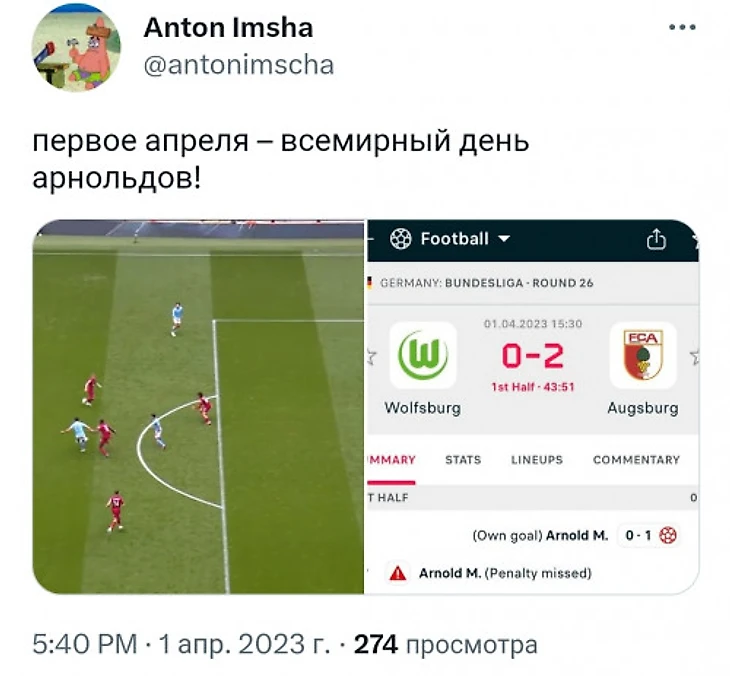Open the offside pitch image

click(x=198, y=406)
